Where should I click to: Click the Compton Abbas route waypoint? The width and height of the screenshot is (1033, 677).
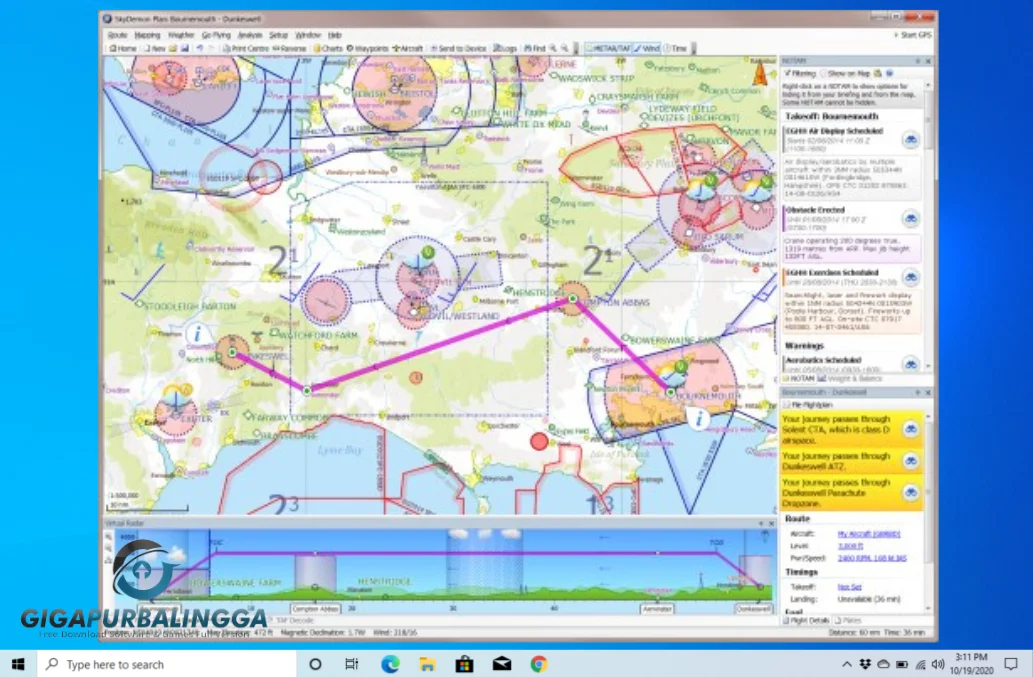pos(572,298)
